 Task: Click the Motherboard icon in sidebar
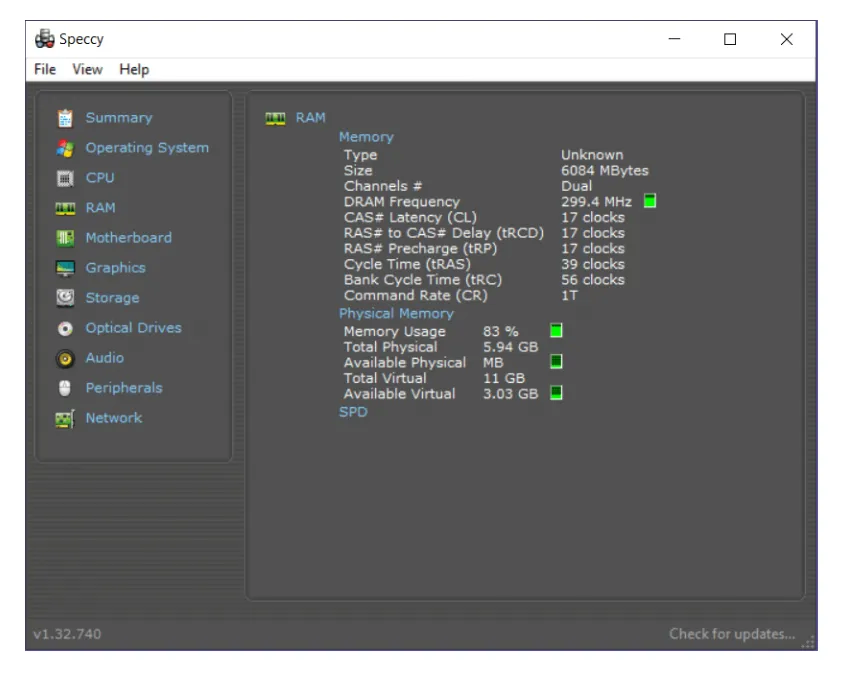pyautogui.click(x=65, y=238)
